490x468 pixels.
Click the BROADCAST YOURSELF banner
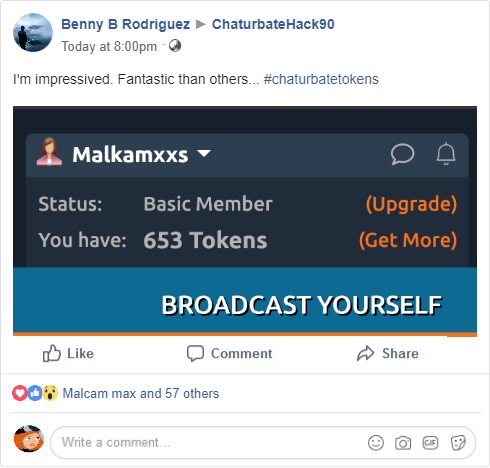click(245, 301)
